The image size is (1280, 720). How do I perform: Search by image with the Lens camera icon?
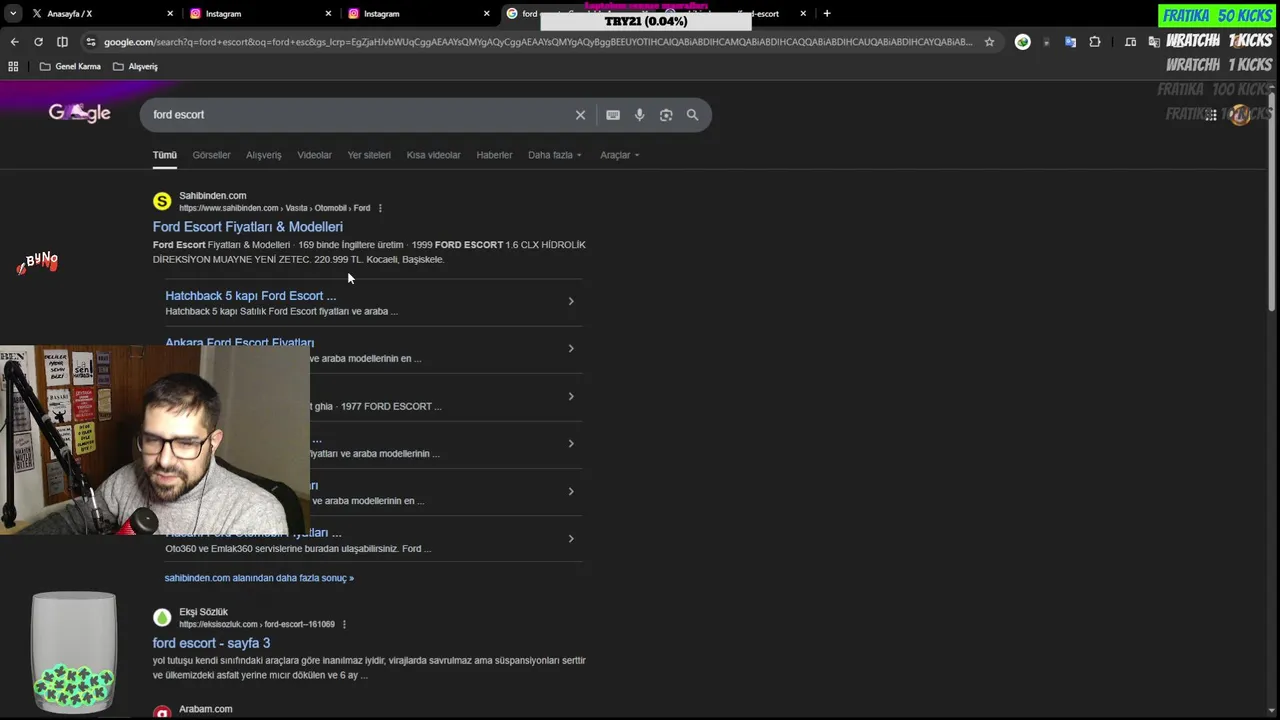pyautogui.click(x=666, y=115)
